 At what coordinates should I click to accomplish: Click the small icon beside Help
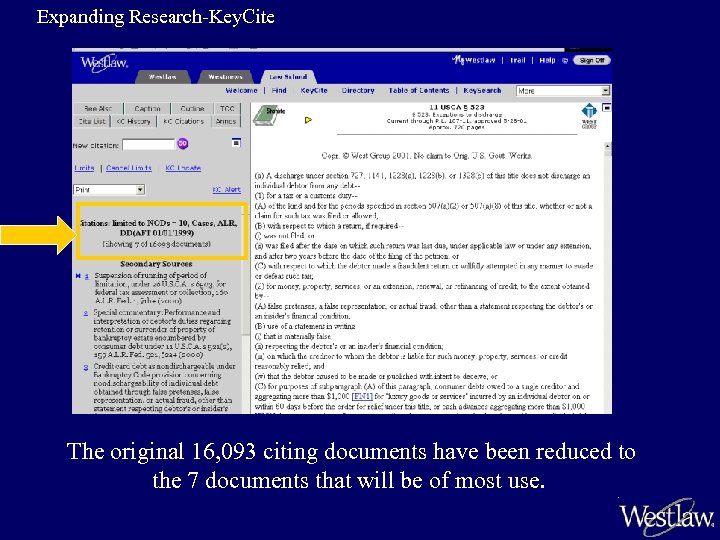(x=565, y=60)
